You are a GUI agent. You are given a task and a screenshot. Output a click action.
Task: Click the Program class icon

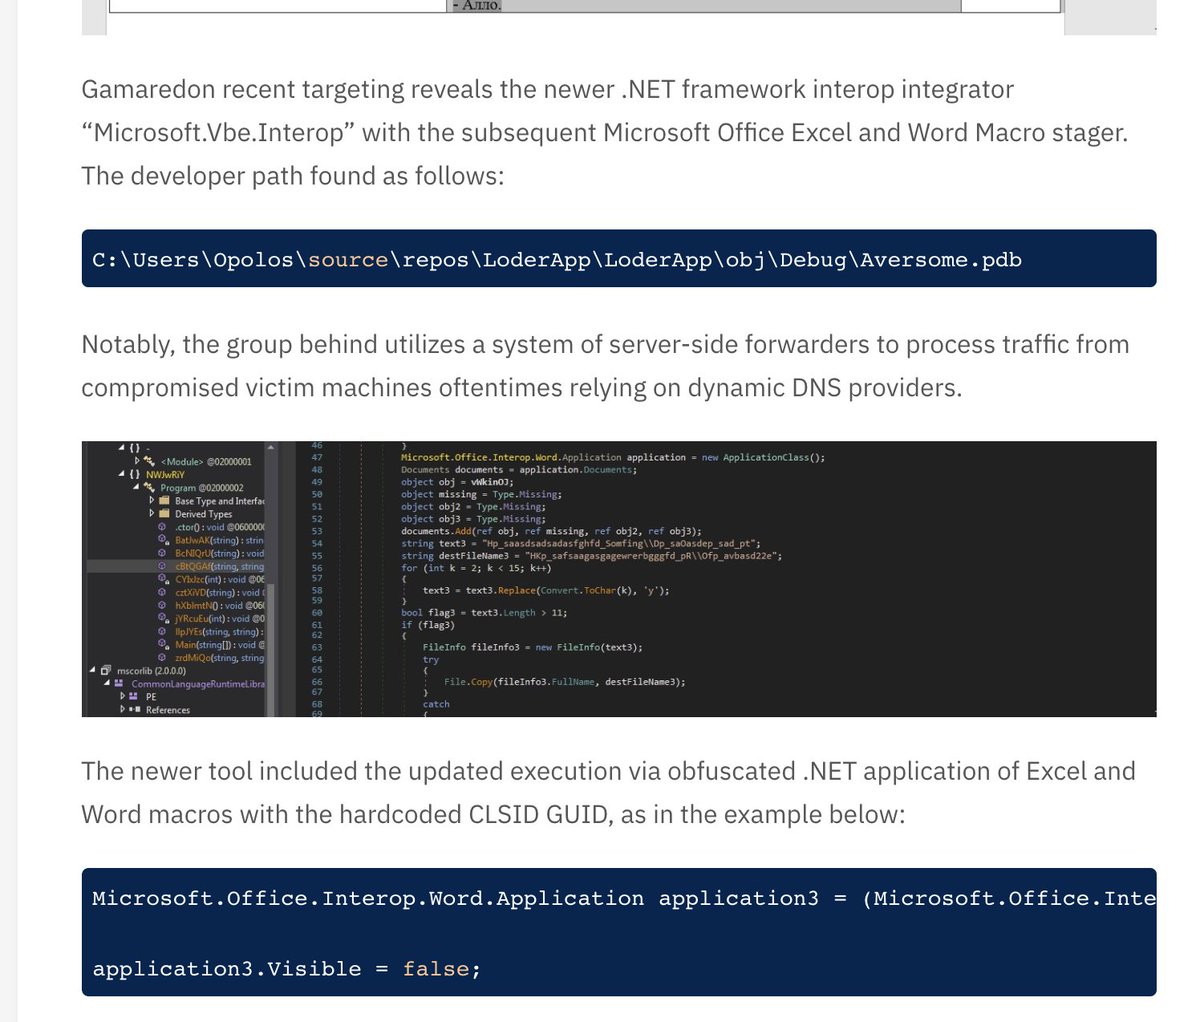(x=149, y=488)
